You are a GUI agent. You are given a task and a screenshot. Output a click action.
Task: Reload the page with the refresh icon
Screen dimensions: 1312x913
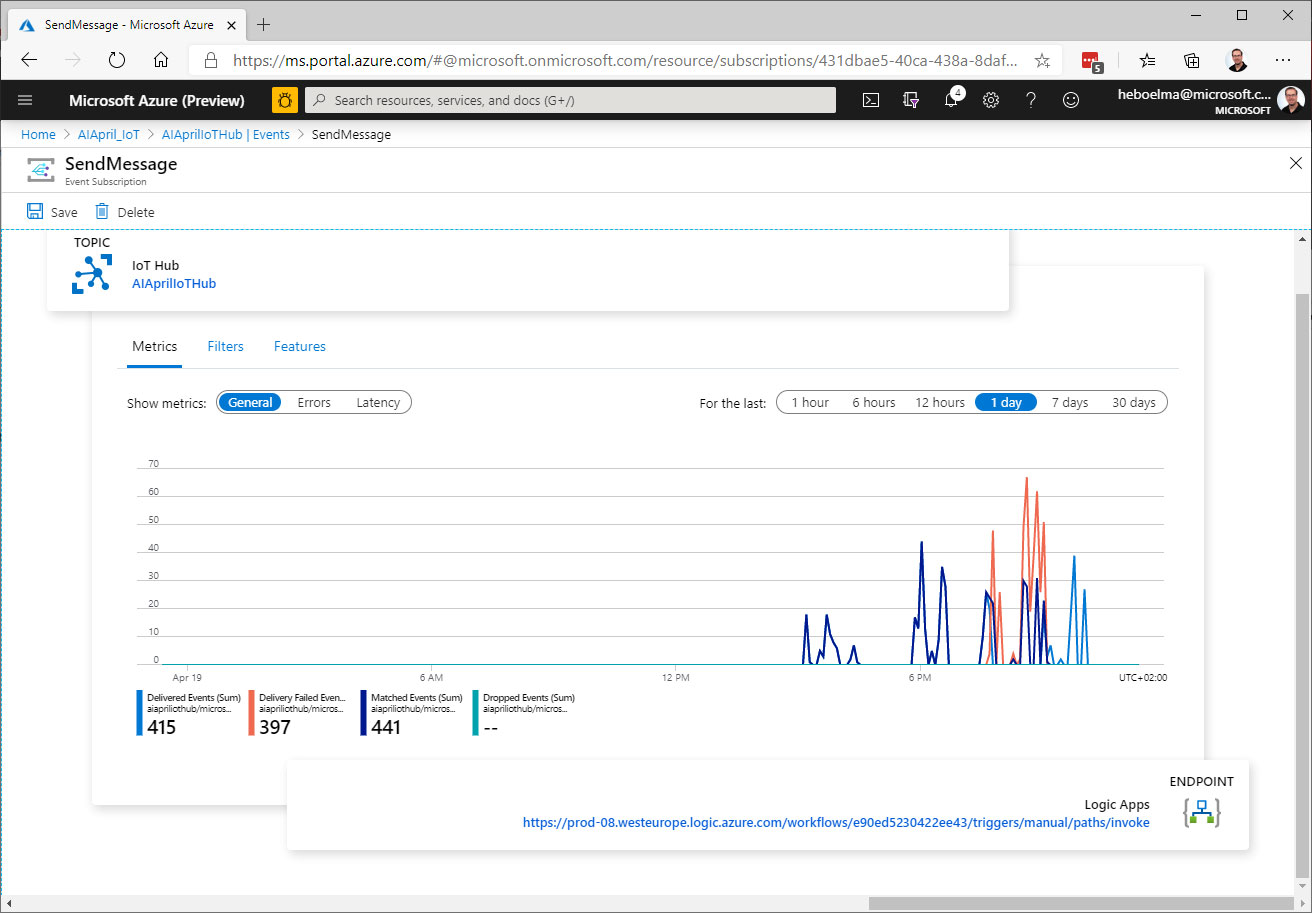click(117, 60)
